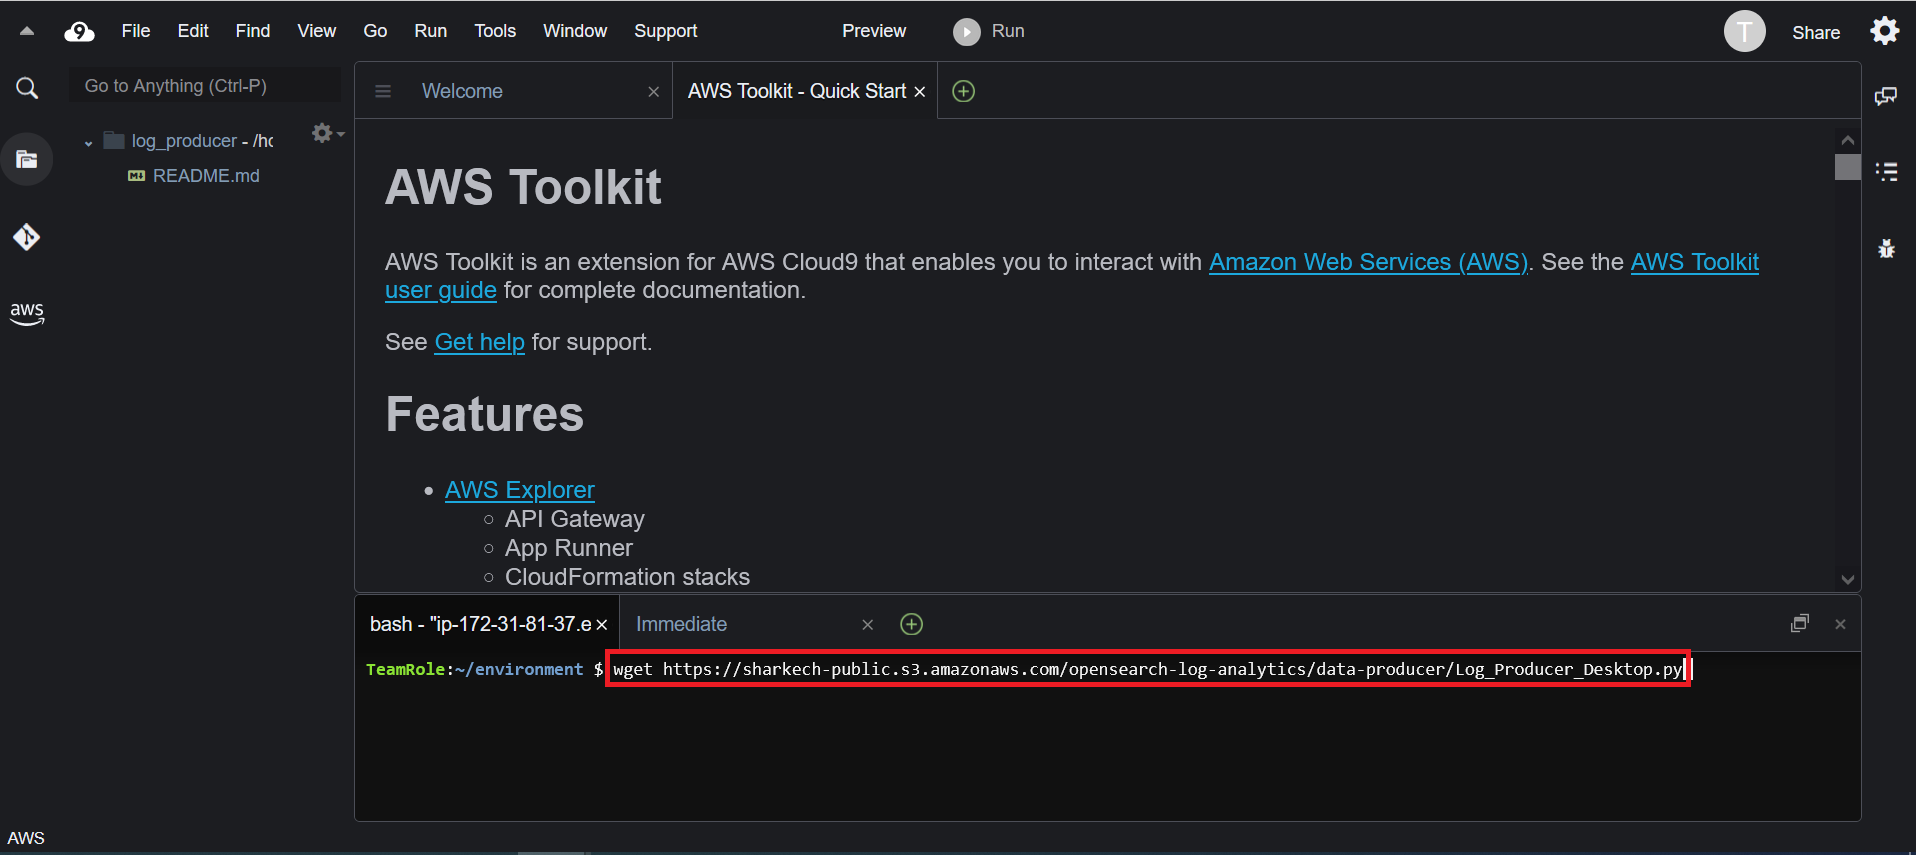Close the Welcome tab
The height and width of the screenshot is (855, 1916).
(654, 92)
